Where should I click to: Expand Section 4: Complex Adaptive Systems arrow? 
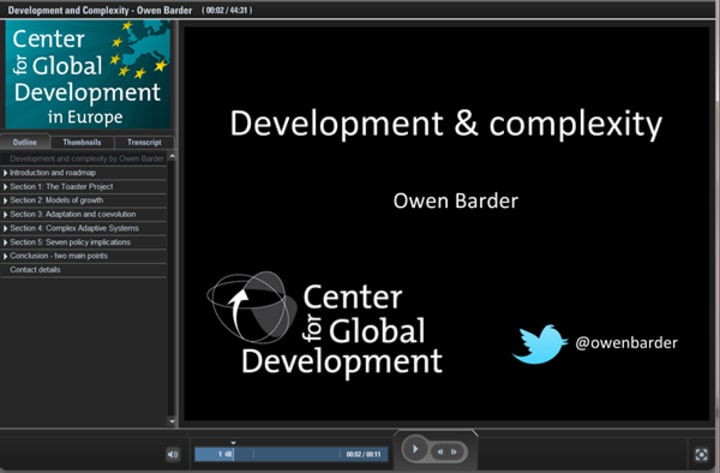(5, 228)
